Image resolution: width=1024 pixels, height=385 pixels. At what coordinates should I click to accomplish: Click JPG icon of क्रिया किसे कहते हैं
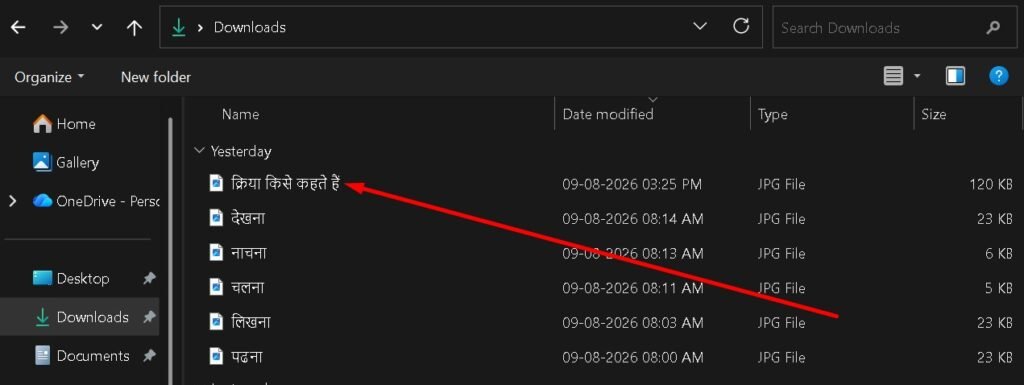coord(216,184)
